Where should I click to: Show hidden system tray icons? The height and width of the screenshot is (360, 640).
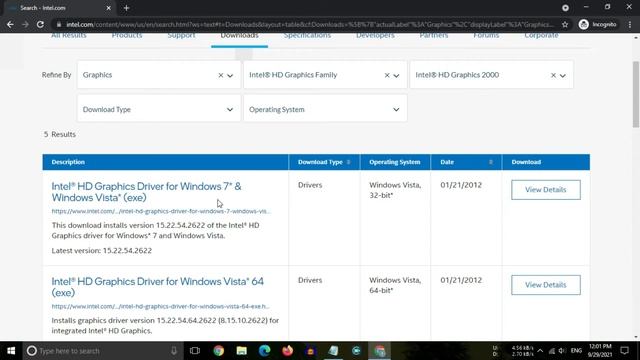[x=540, y=351]
